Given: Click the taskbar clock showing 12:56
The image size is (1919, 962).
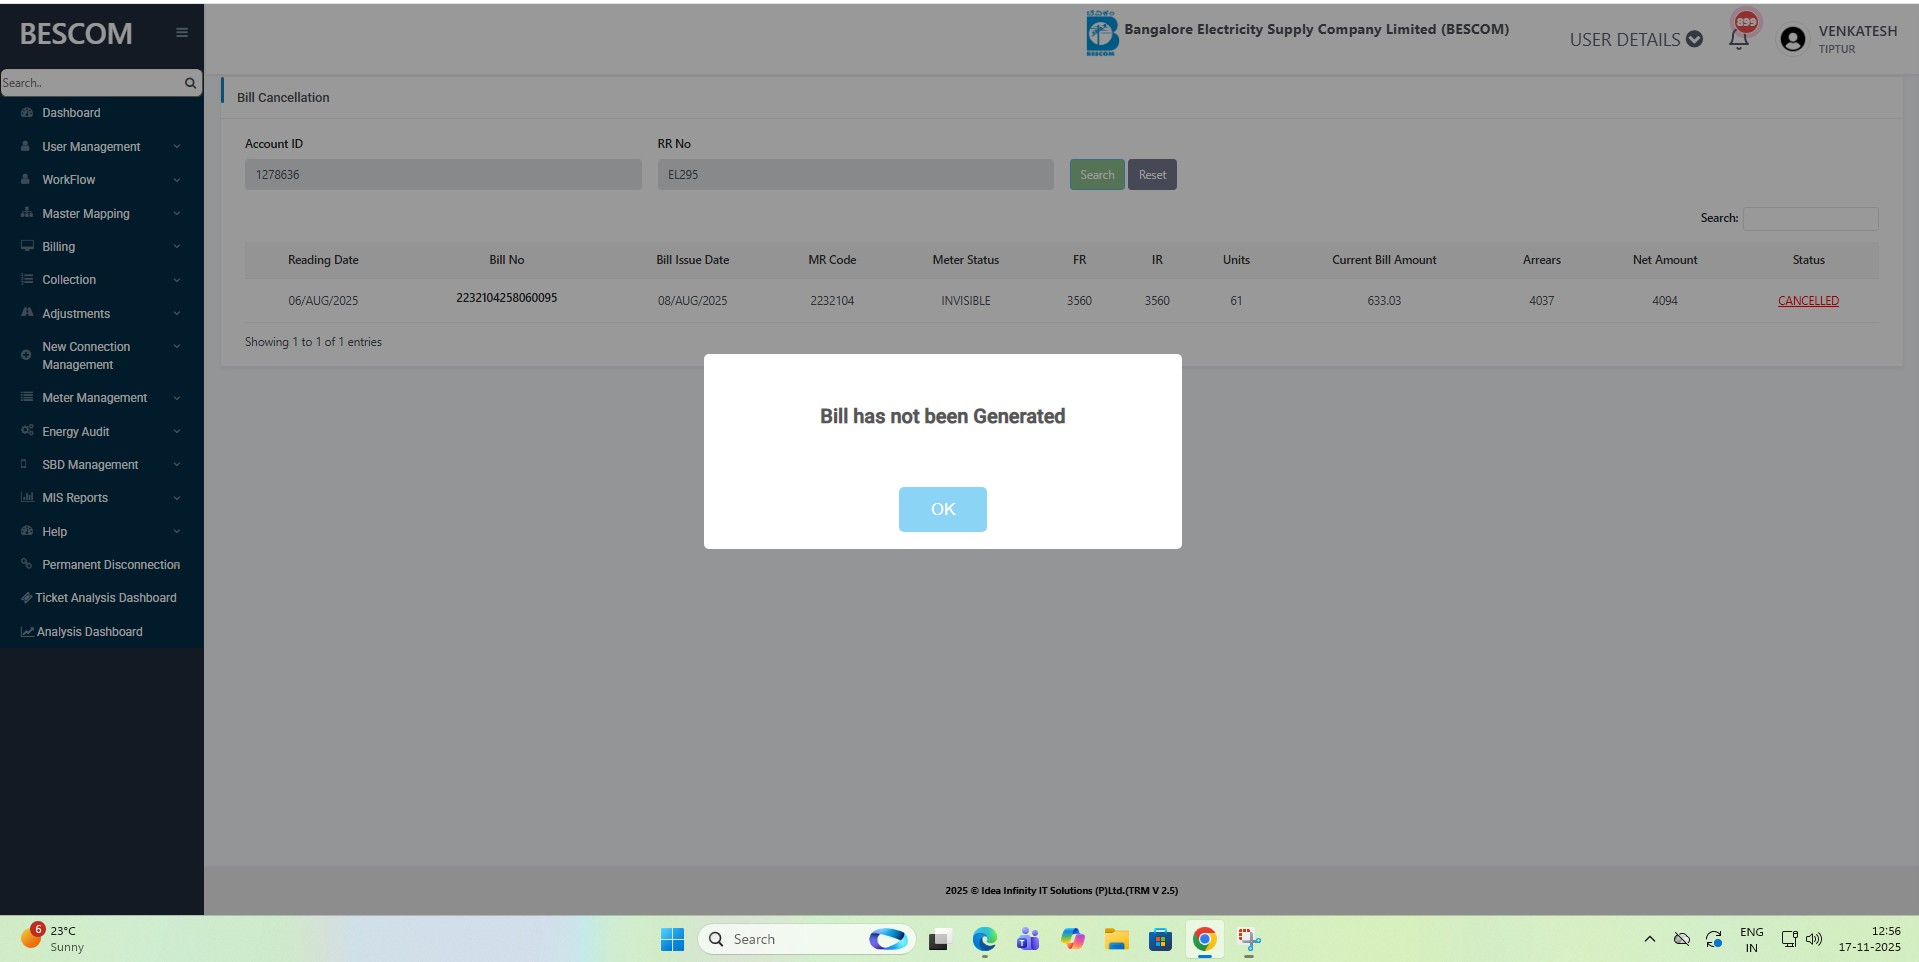Looking at the screenshot, I should (1869, 939).
